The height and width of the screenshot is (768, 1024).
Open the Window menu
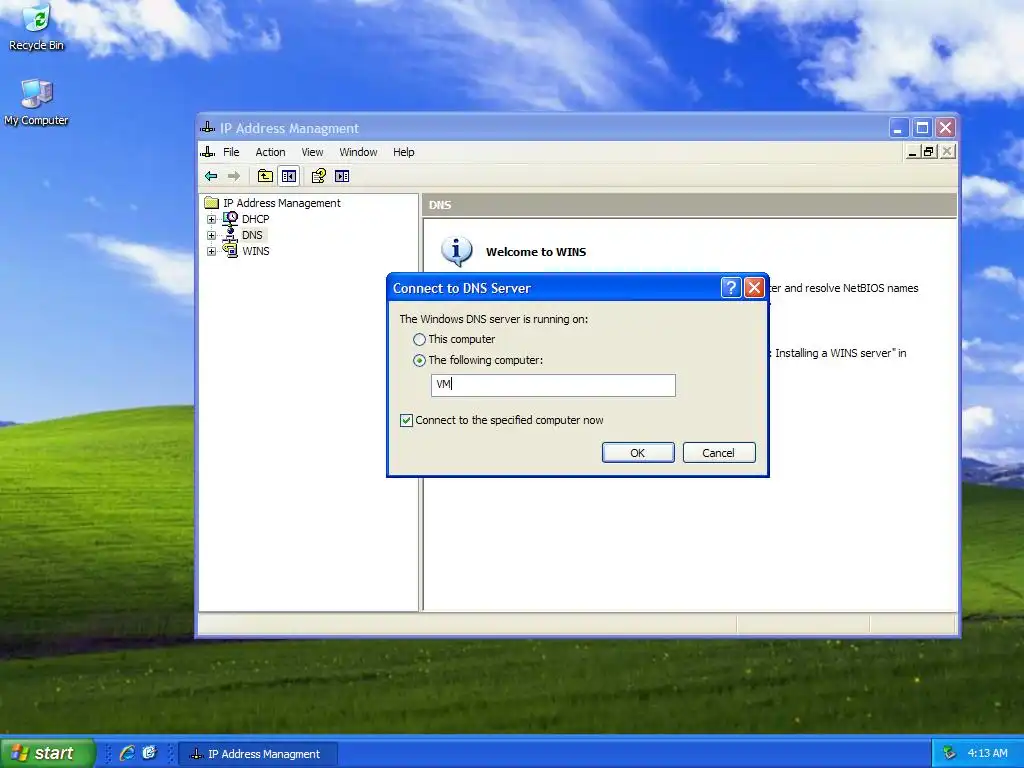coord(358,152)
